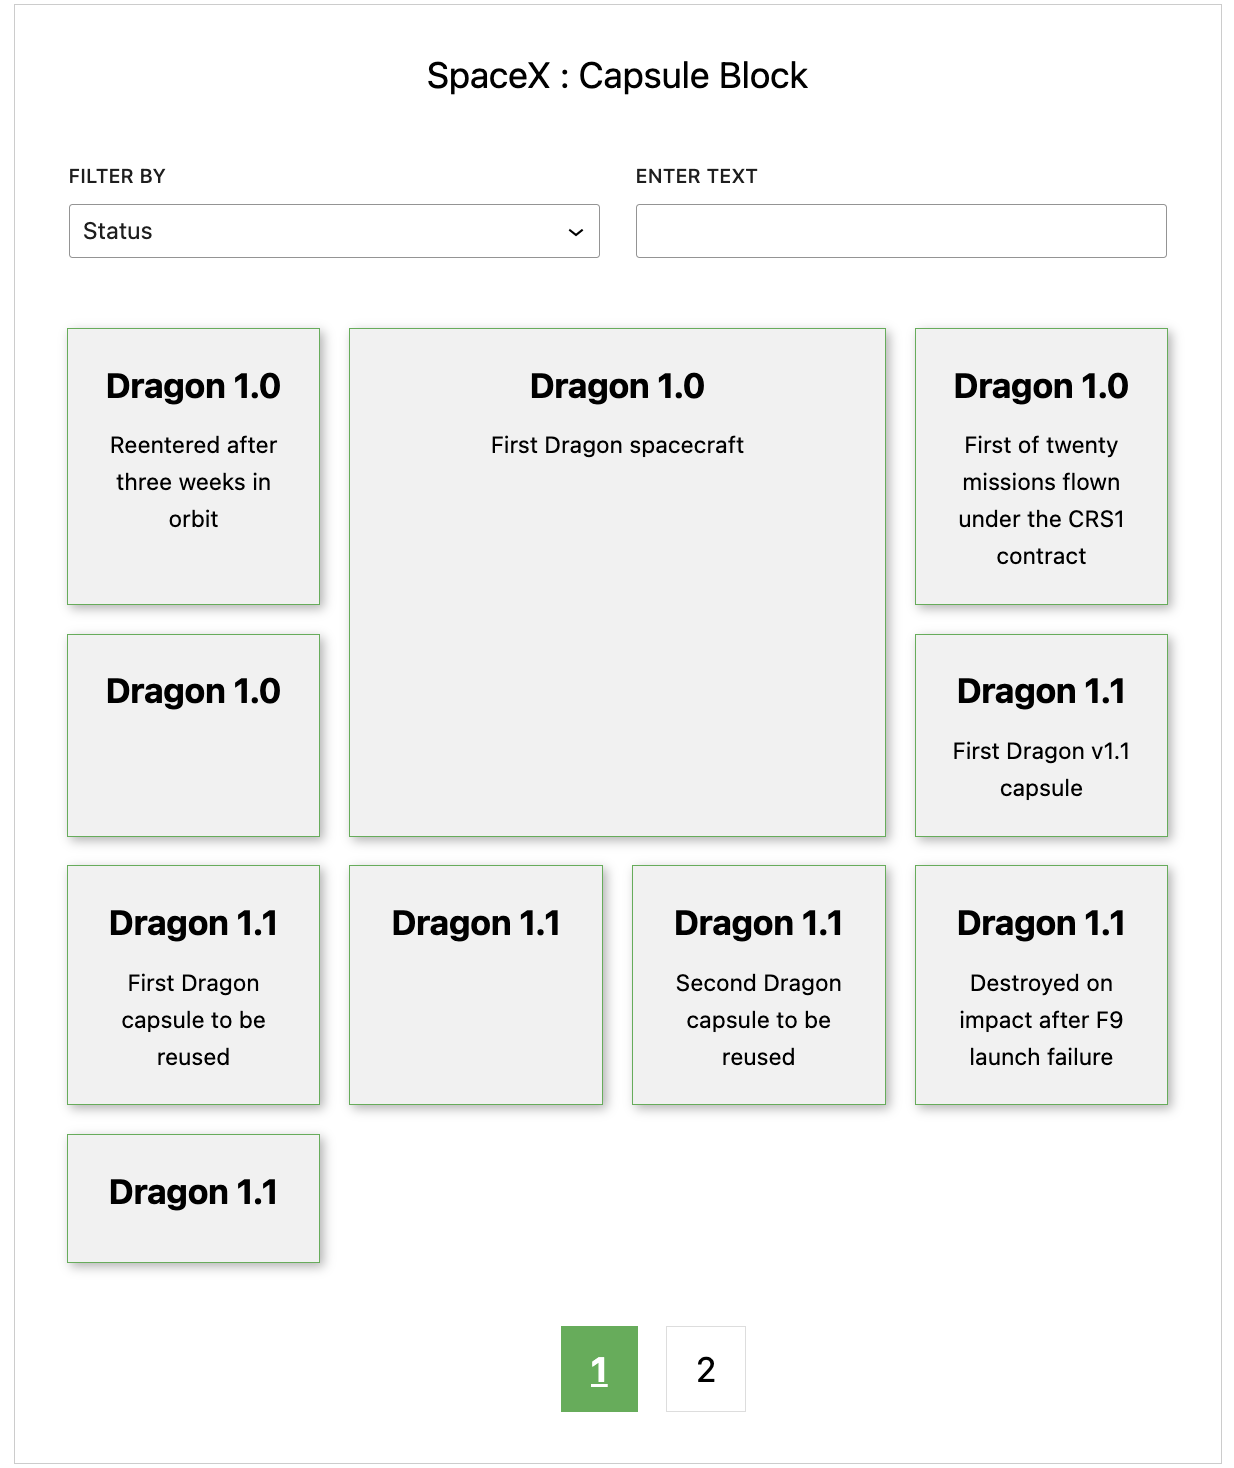Go to pagination page 1
1234x1468 pixels.
point(599,1369)
